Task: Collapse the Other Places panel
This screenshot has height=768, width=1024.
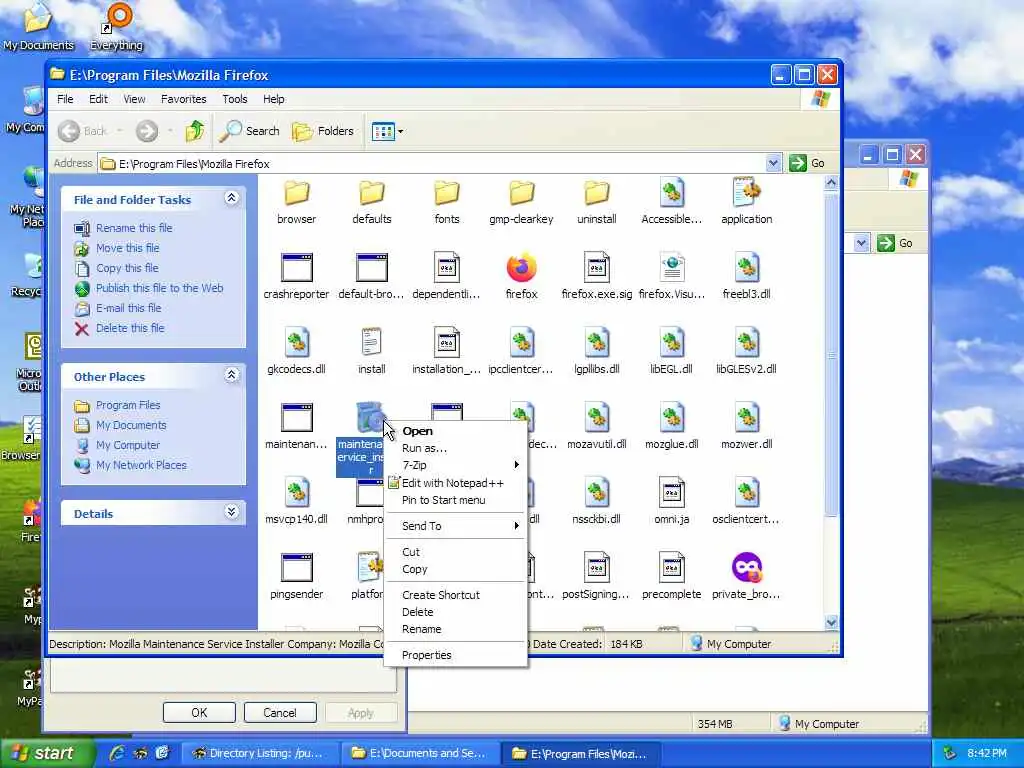Action: [x=231, y=375]
